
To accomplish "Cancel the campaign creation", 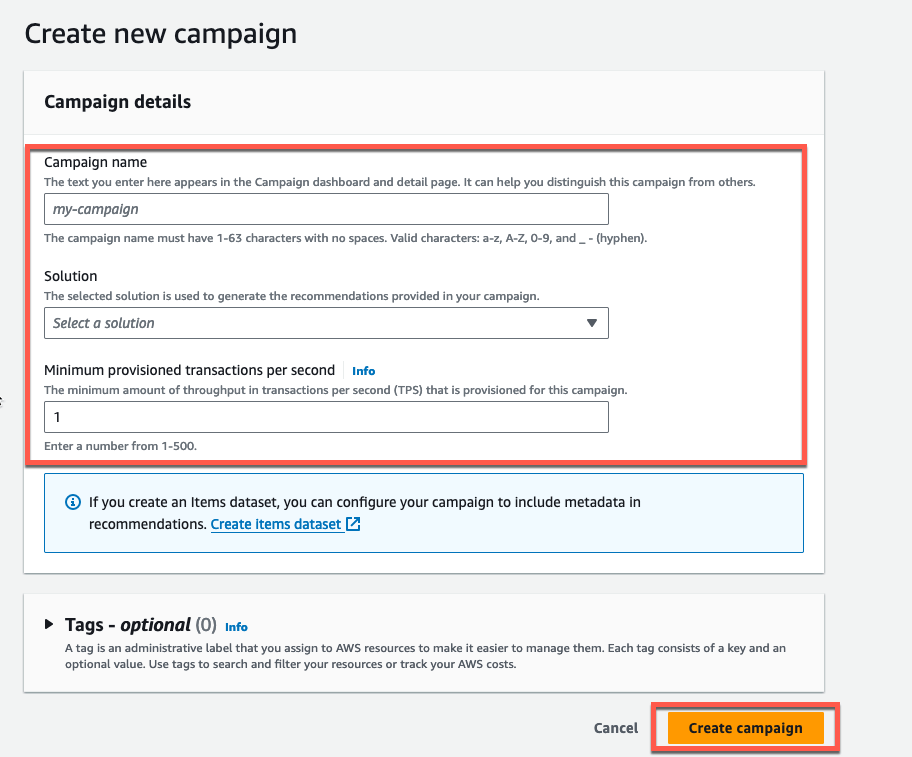I will [x=615, y=728].
